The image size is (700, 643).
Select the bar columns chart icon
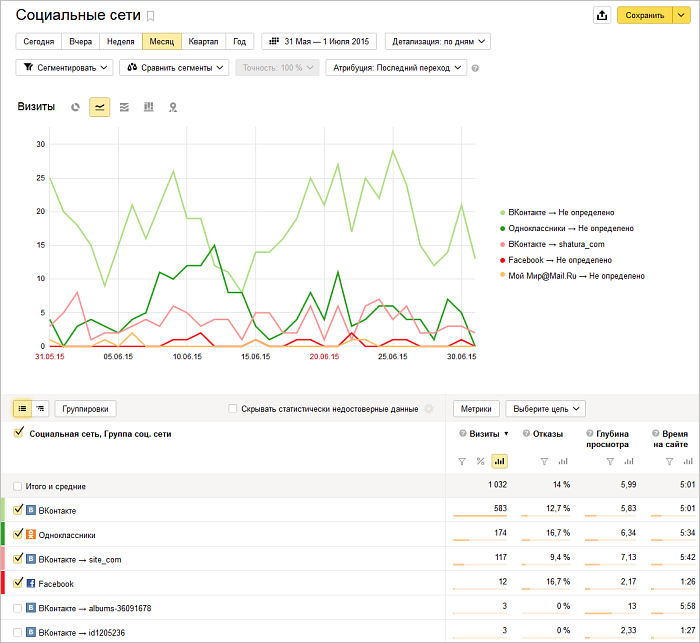pos(148,107)
